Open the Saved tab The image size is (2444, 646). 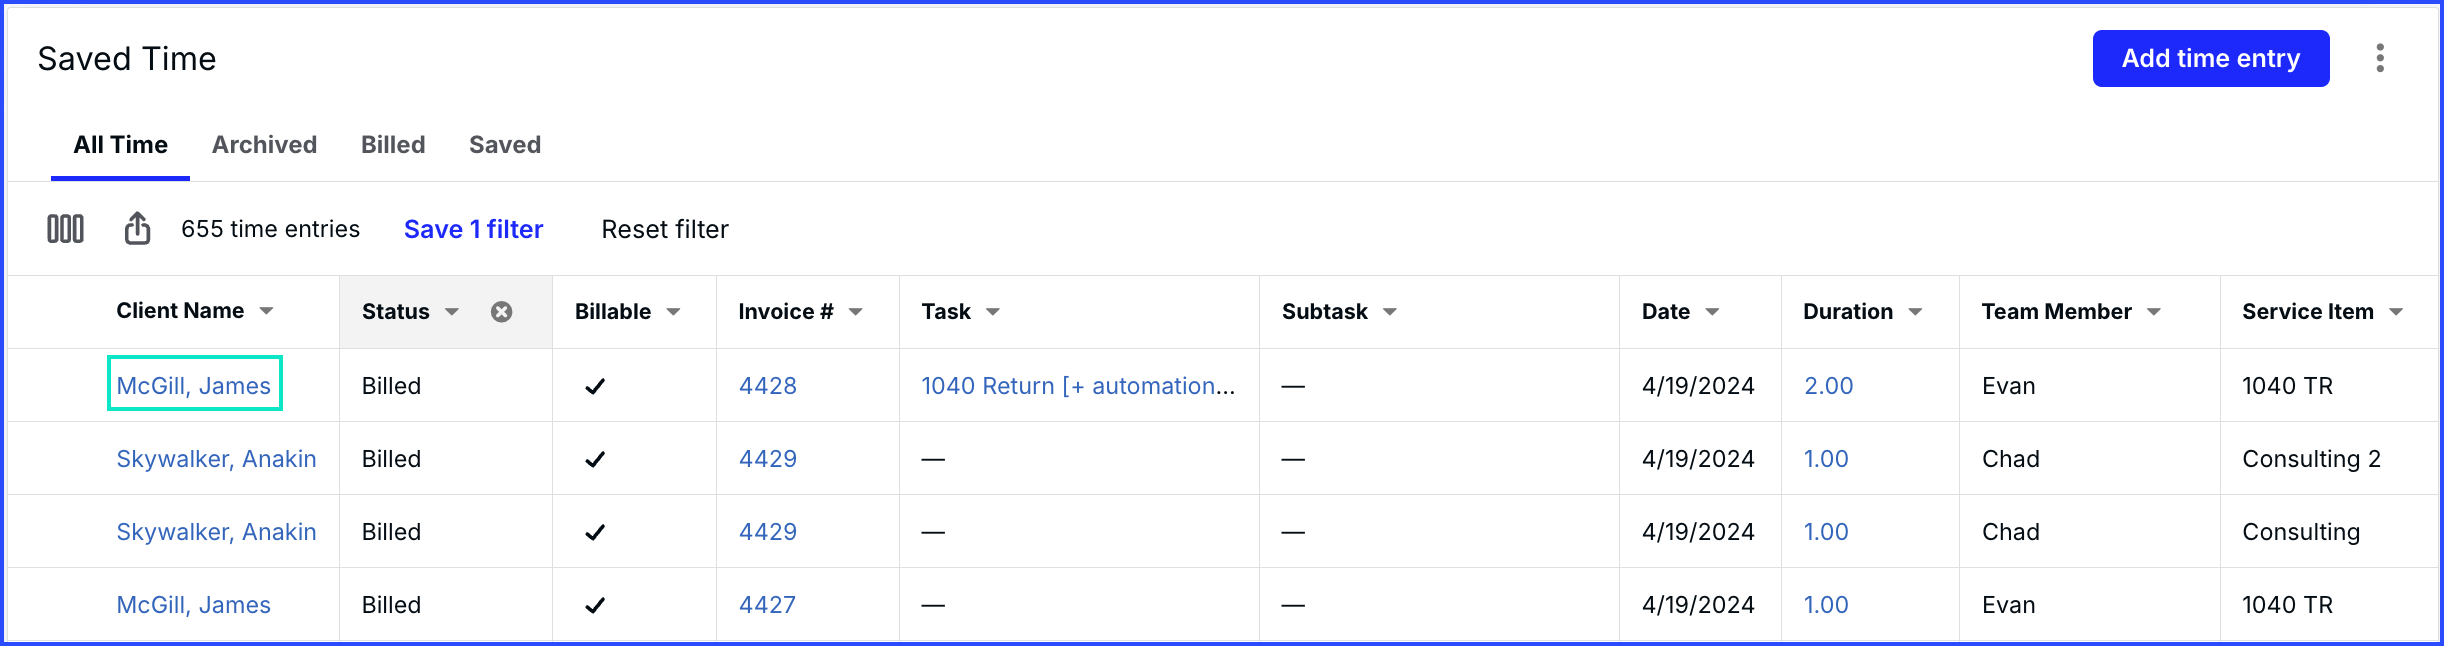pos(505,145)
